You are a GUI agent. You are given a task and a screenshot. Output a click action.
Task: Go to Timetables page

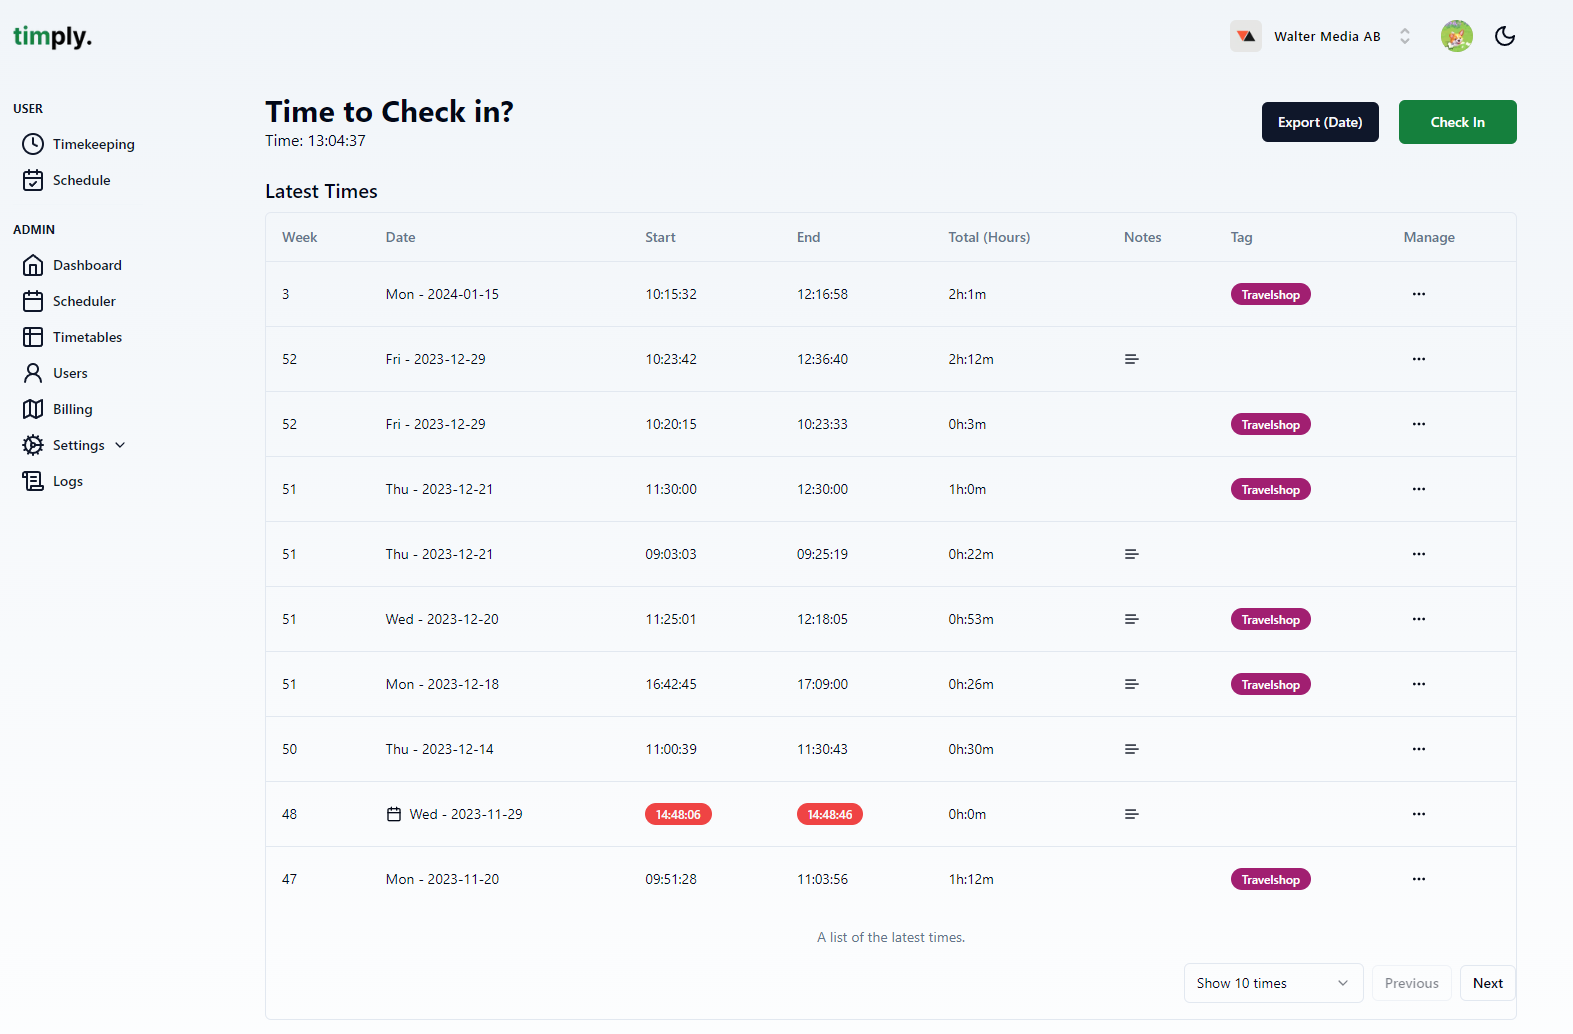point(87,337)
